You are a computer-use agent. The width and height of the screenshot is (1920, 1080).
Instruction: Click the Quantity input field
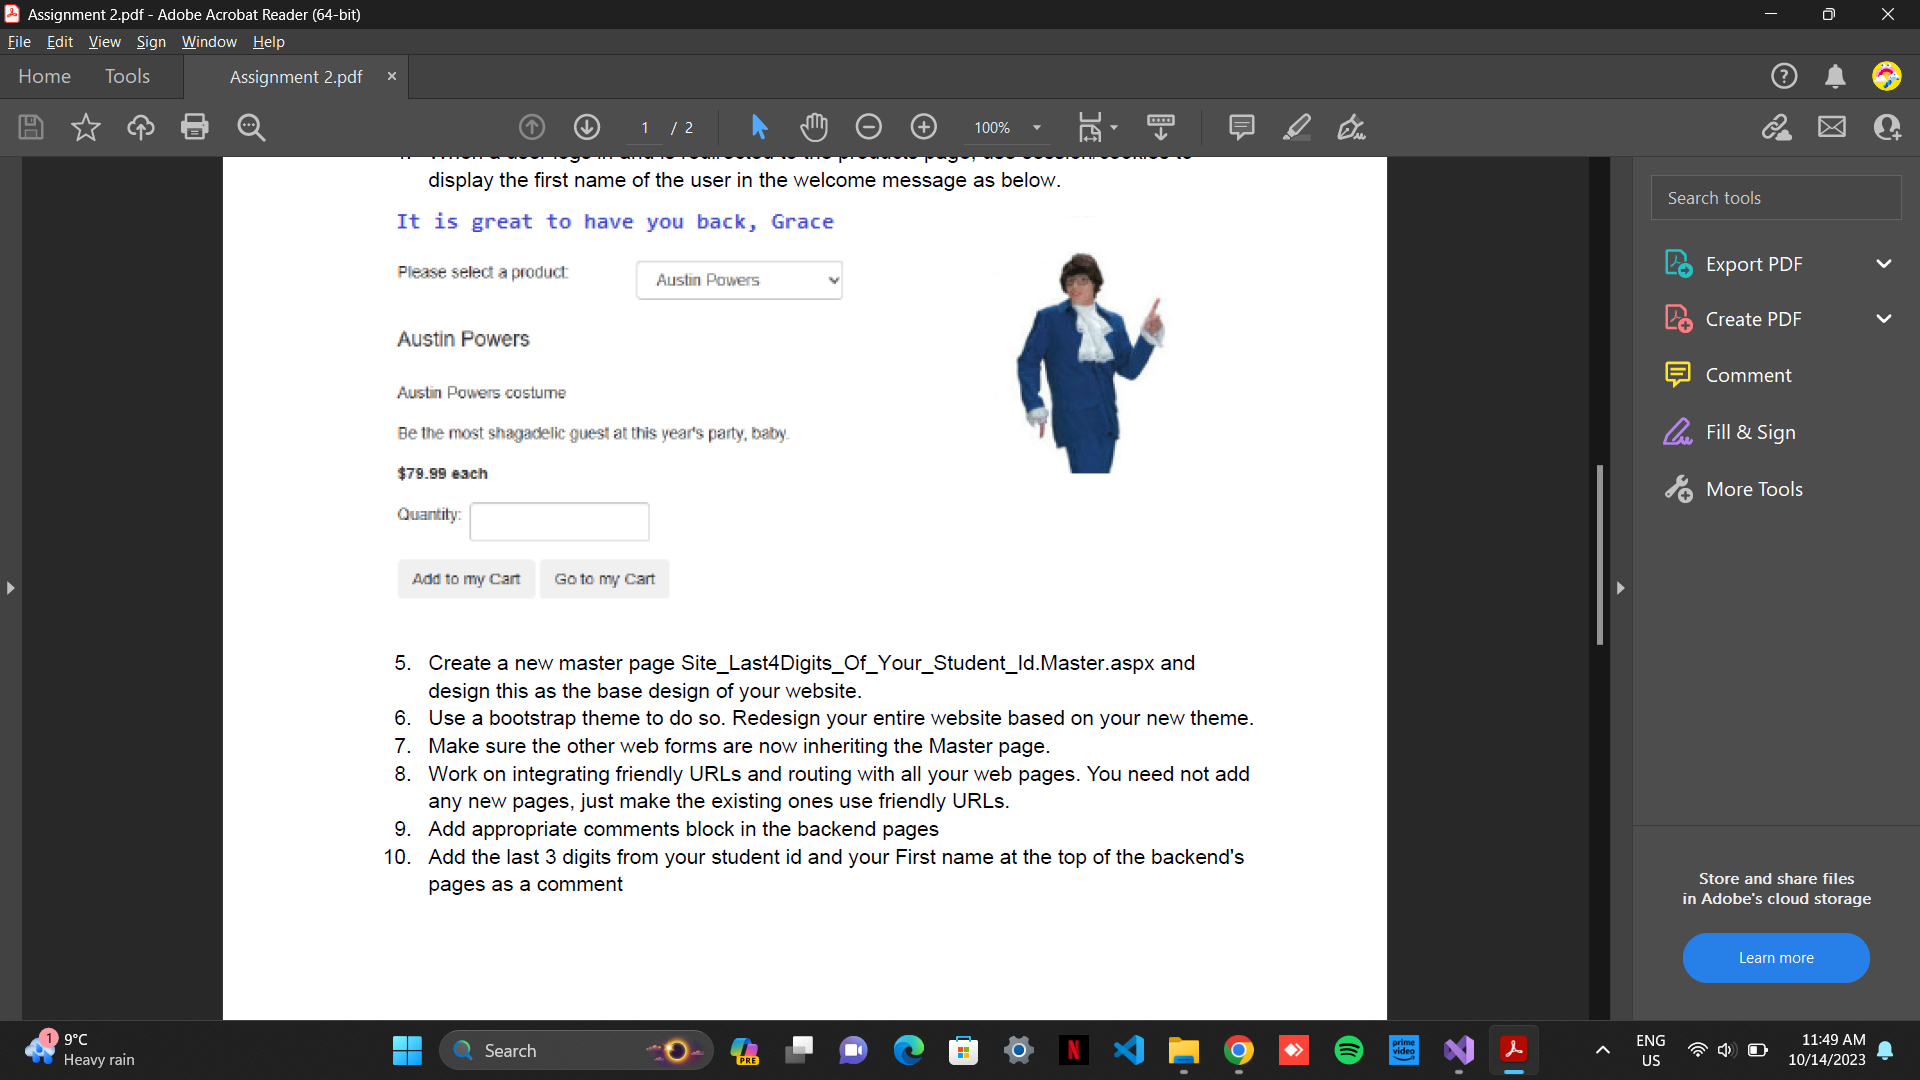(558, 520)
